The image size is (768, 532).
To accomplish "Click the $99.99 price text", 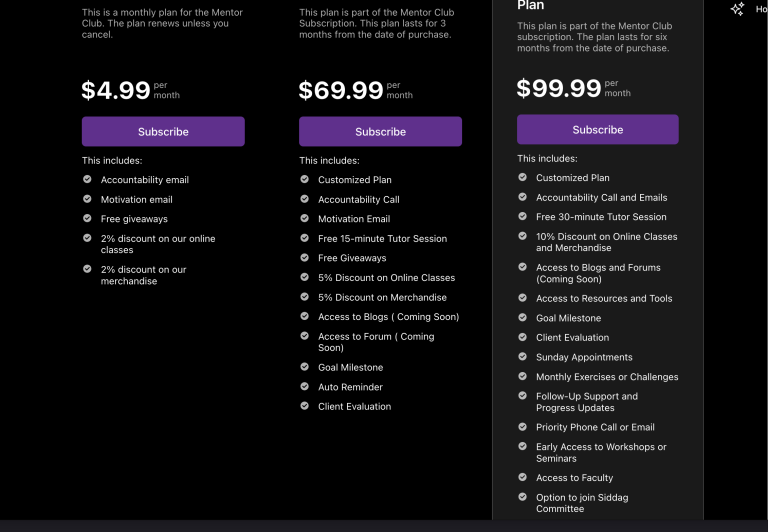I will pyautogui.click(x=558, y=89).
